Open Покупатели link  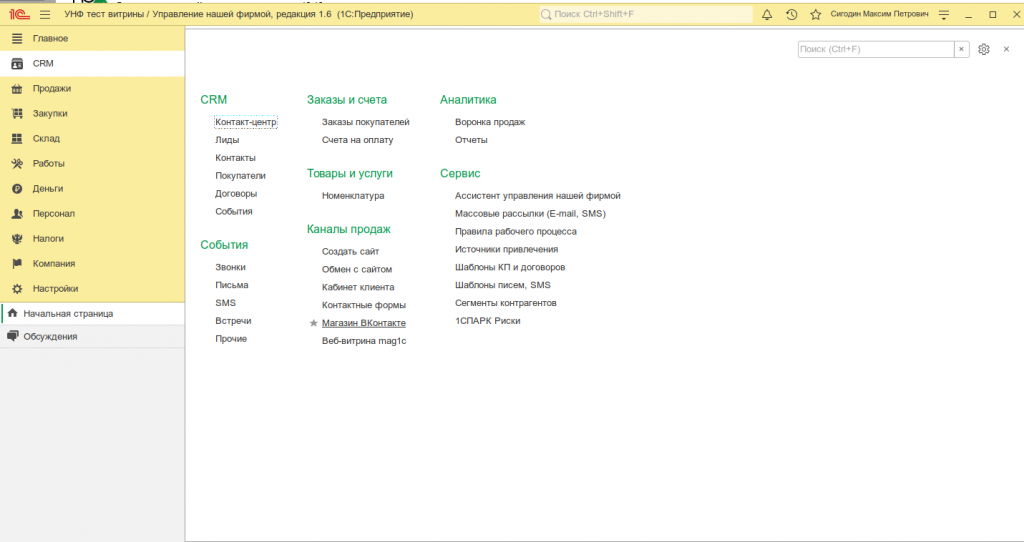click(240, 176)
